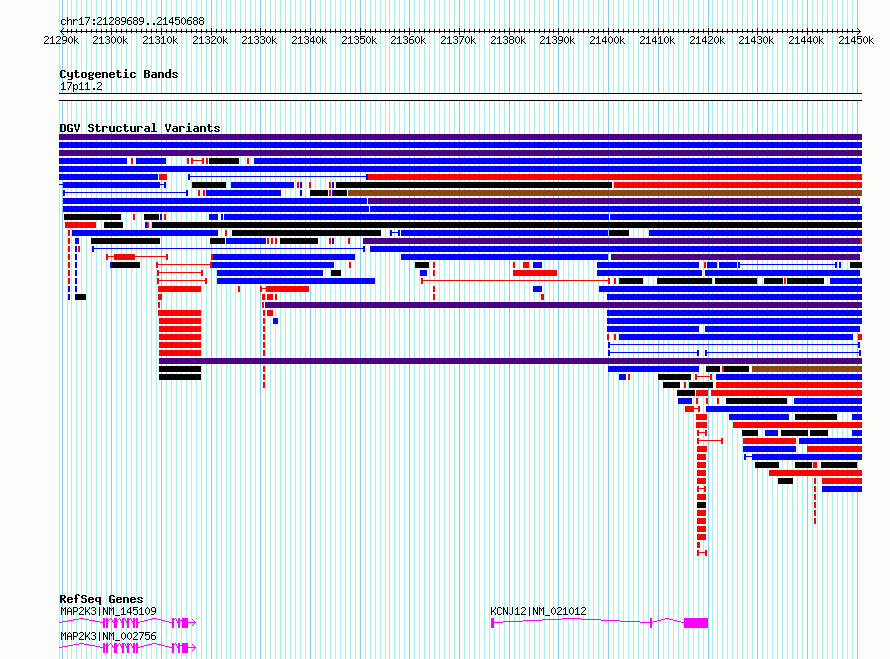
Task: Click the purple variant bar starting near 21331k
Action: pos(564,305)
